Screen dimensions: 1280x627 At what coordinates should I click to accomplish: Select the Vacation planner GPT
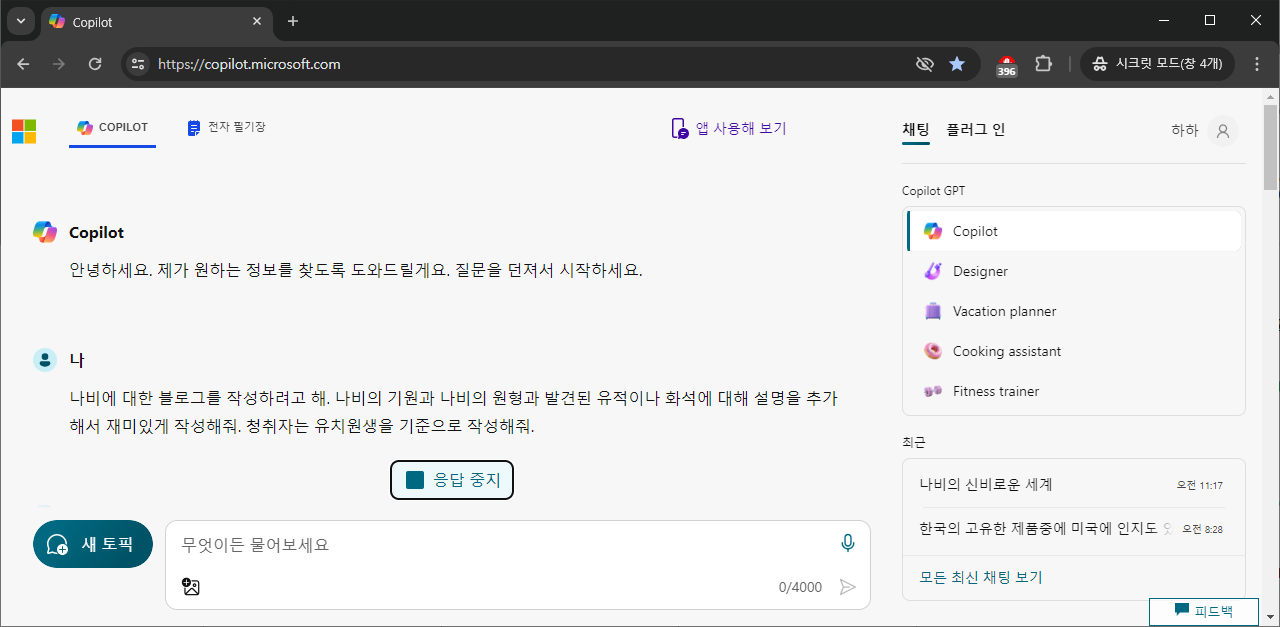(x=1074, y=311)
